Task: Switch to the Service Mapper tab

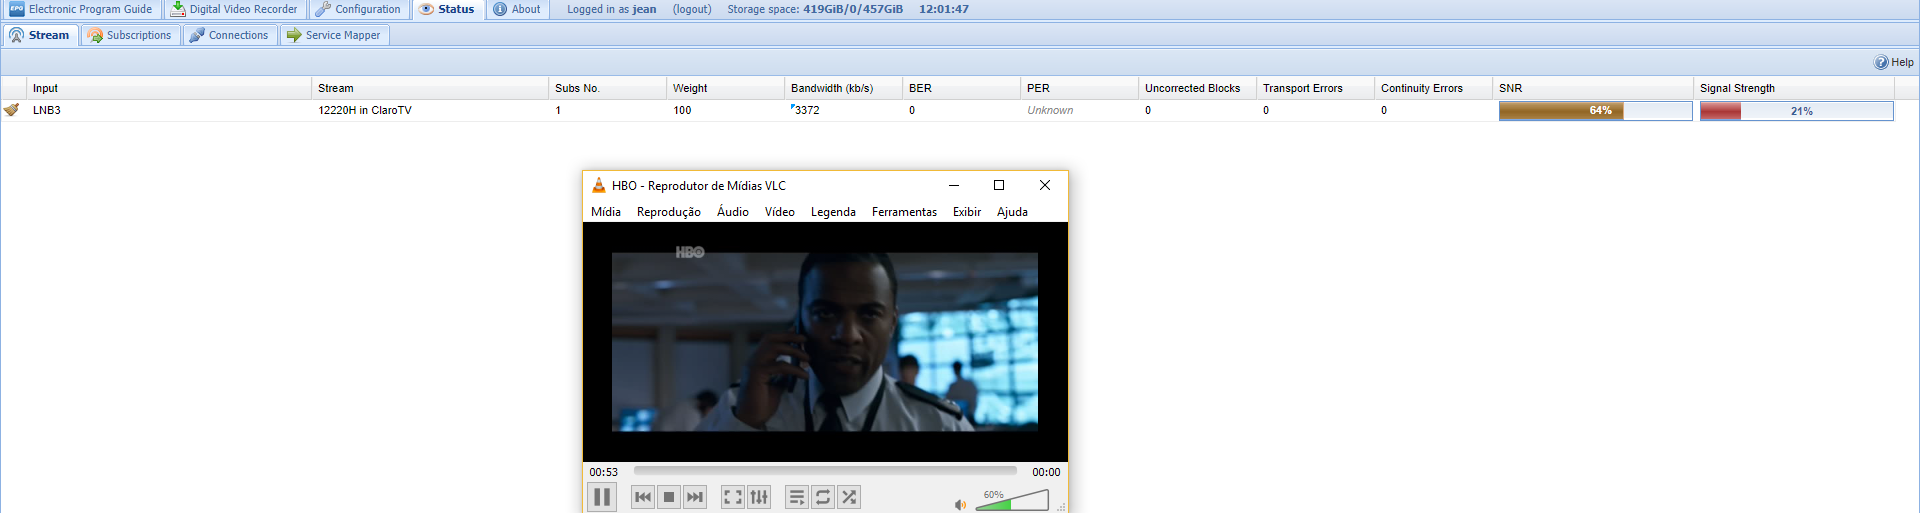Action: [334, 35]
